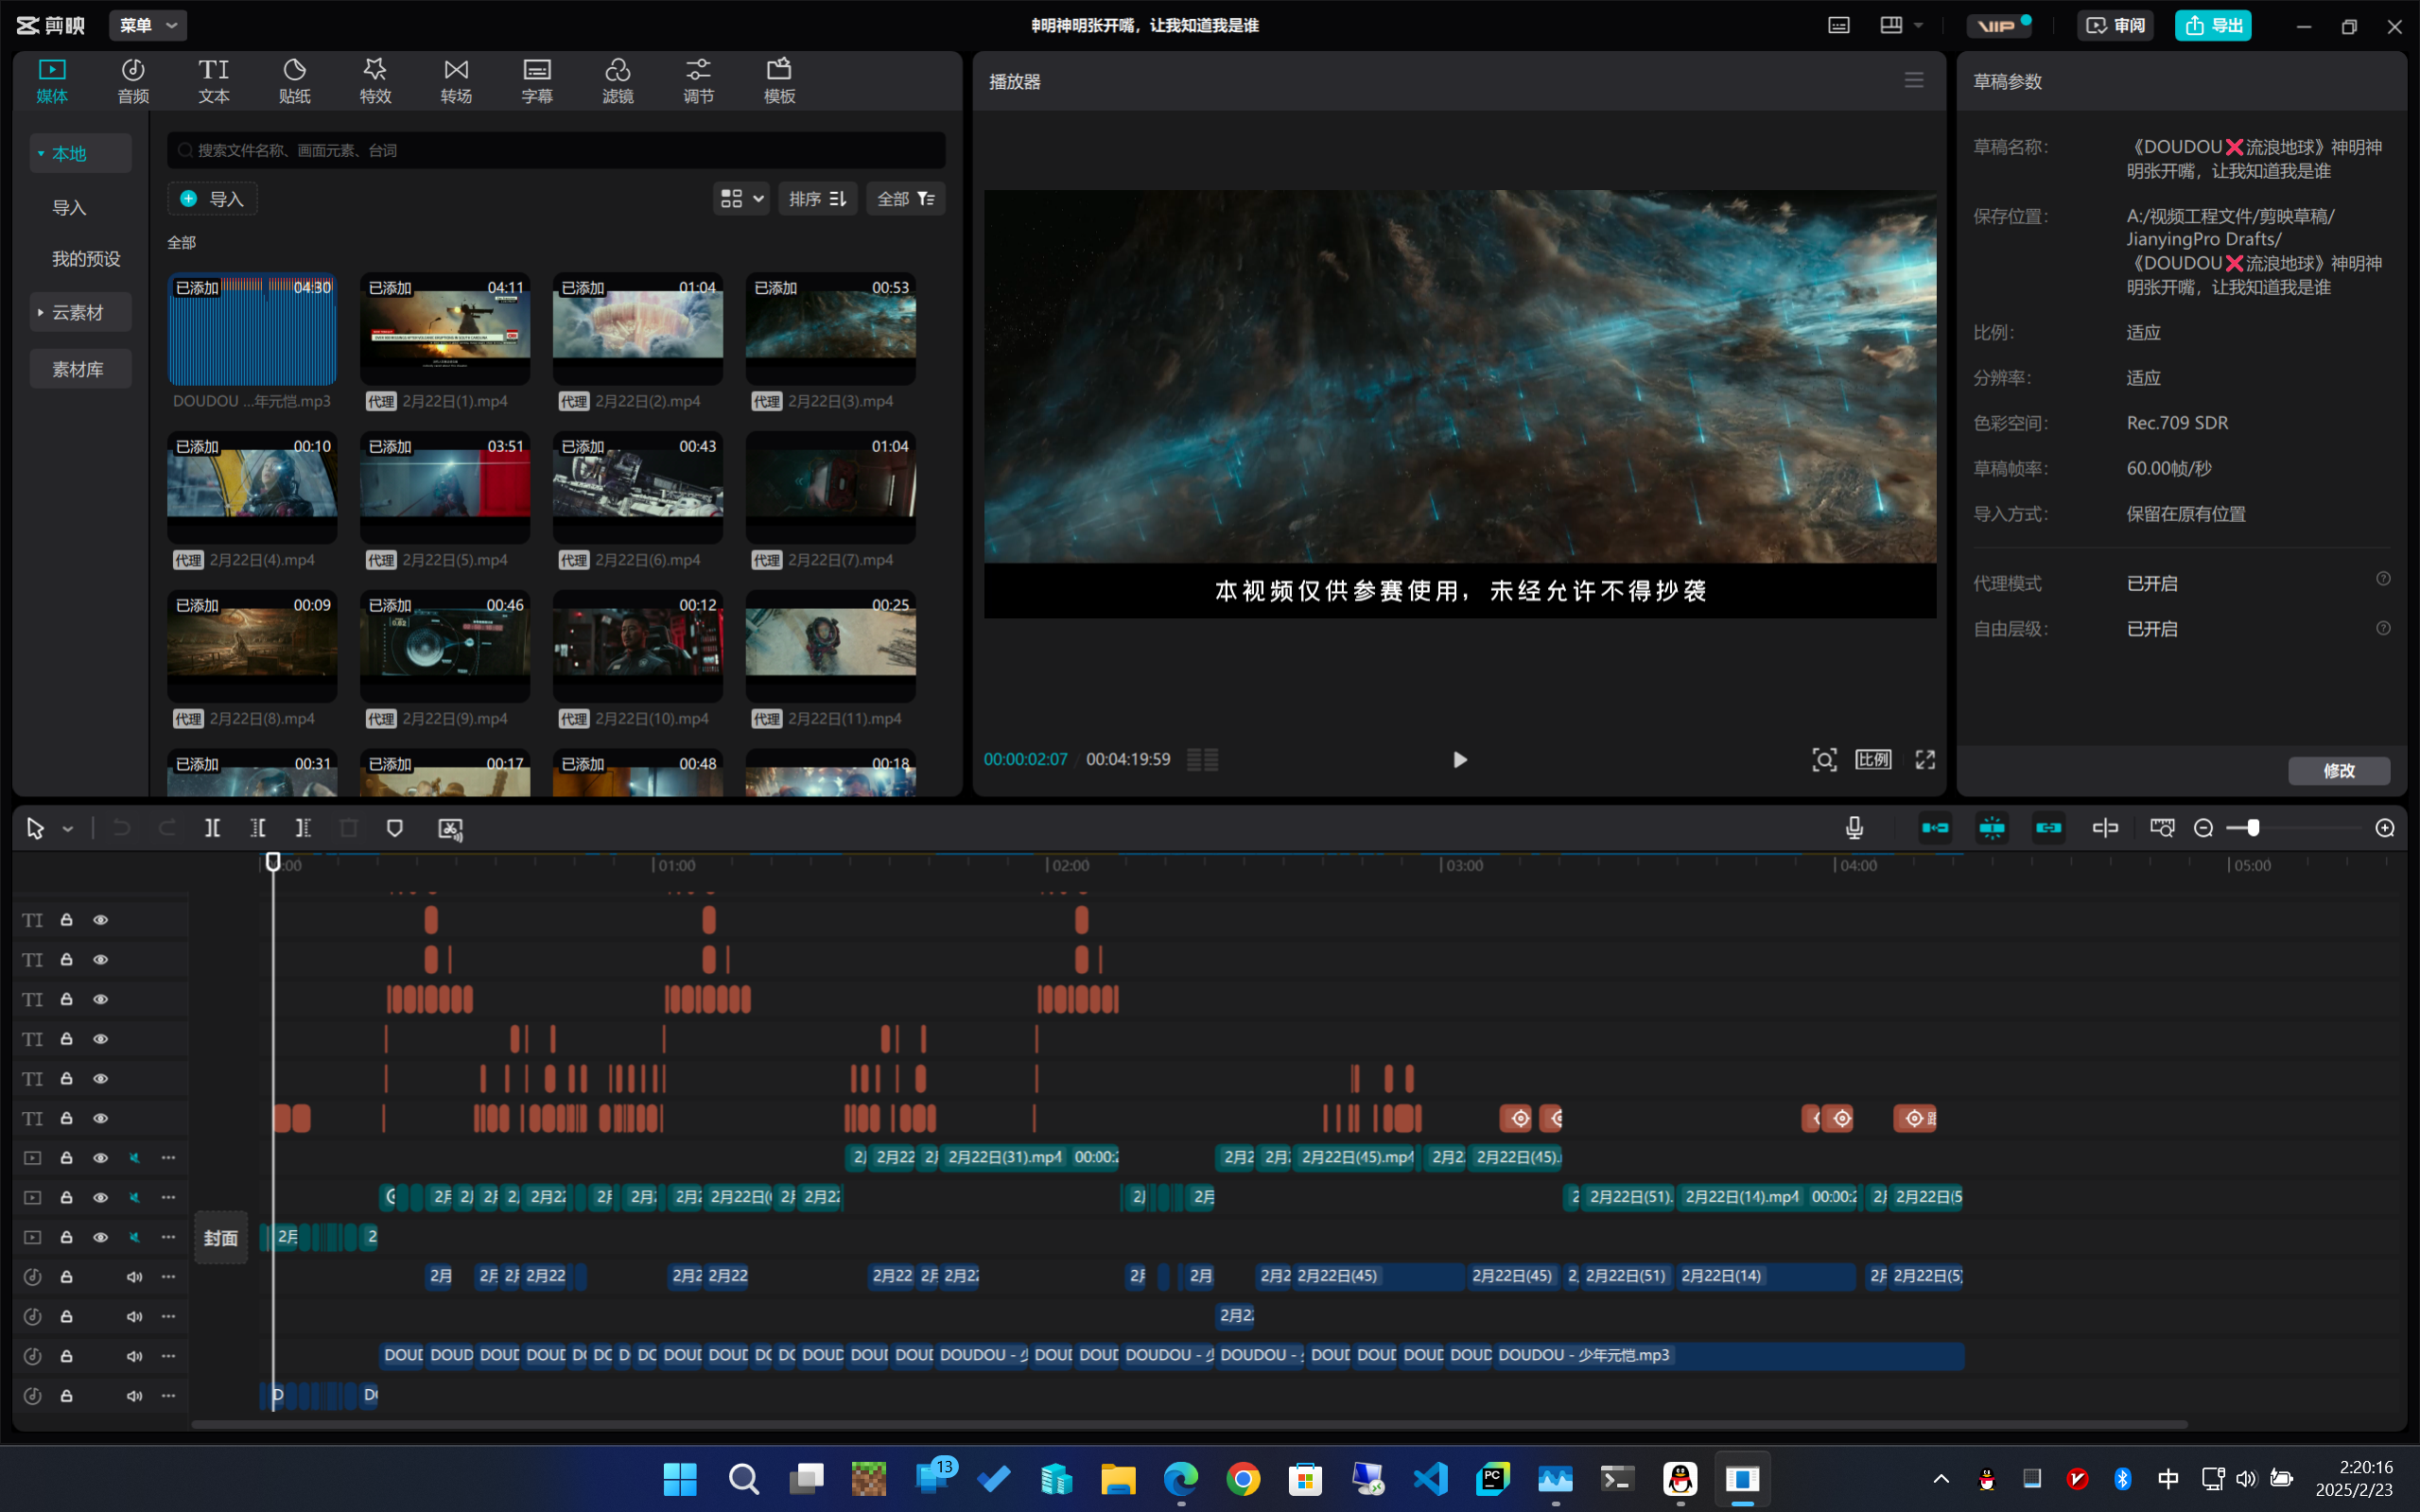
Task: Expand the 云素材 sidebar section
Action: (x=78, y=313)
